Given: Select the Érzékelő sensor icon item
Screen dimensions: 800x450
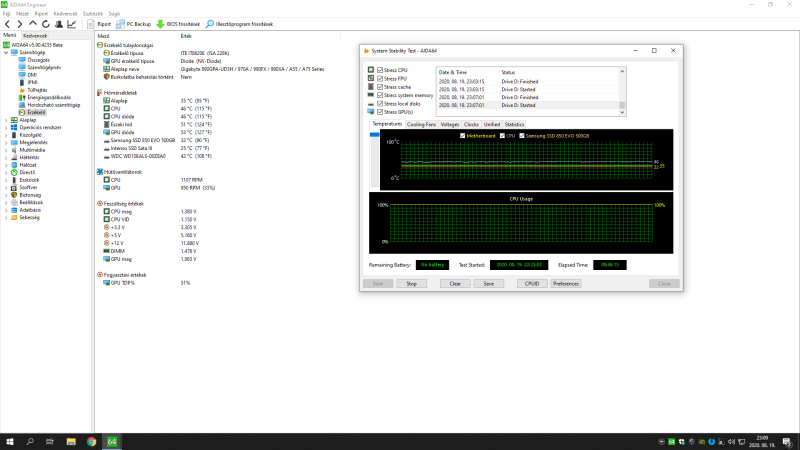Looking at the screenshot, I should pos(22,112).
